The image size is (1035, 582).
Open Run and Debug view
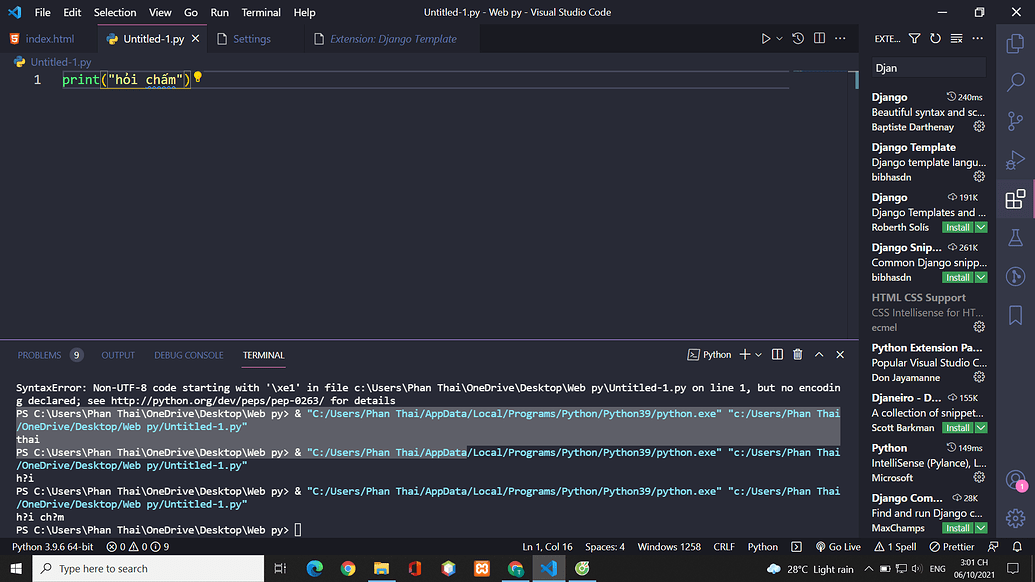pos(1015,160)
